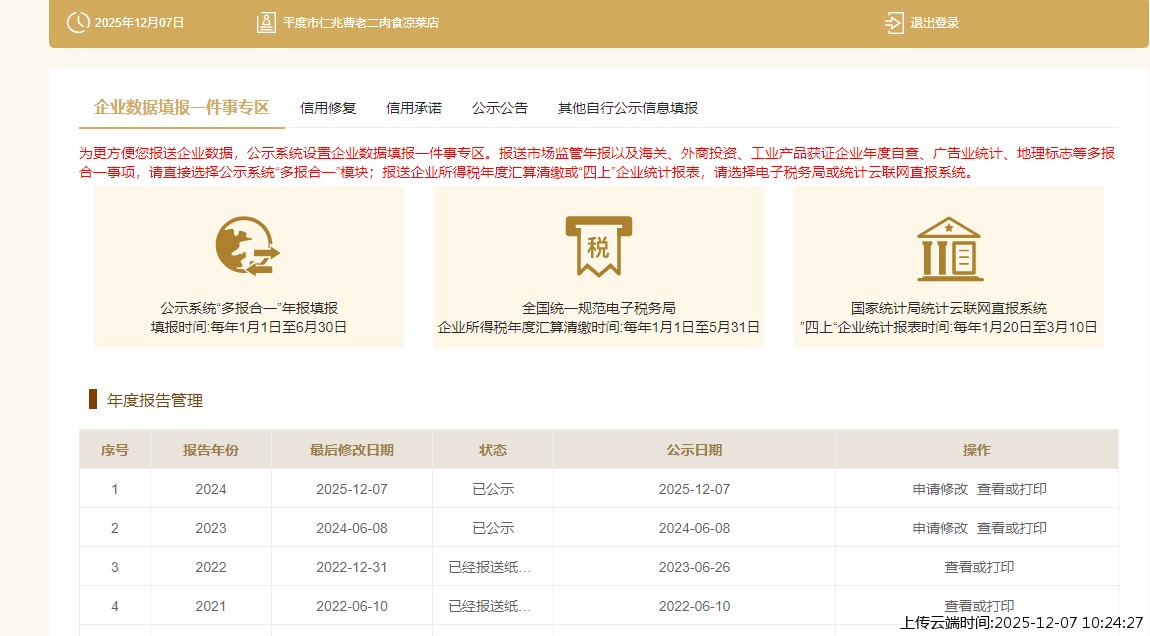Image resolution: width=1150 pixels, height=636 pixels.
Task: Open the statistics bureau building icon
Action: (x=948, y=248)
